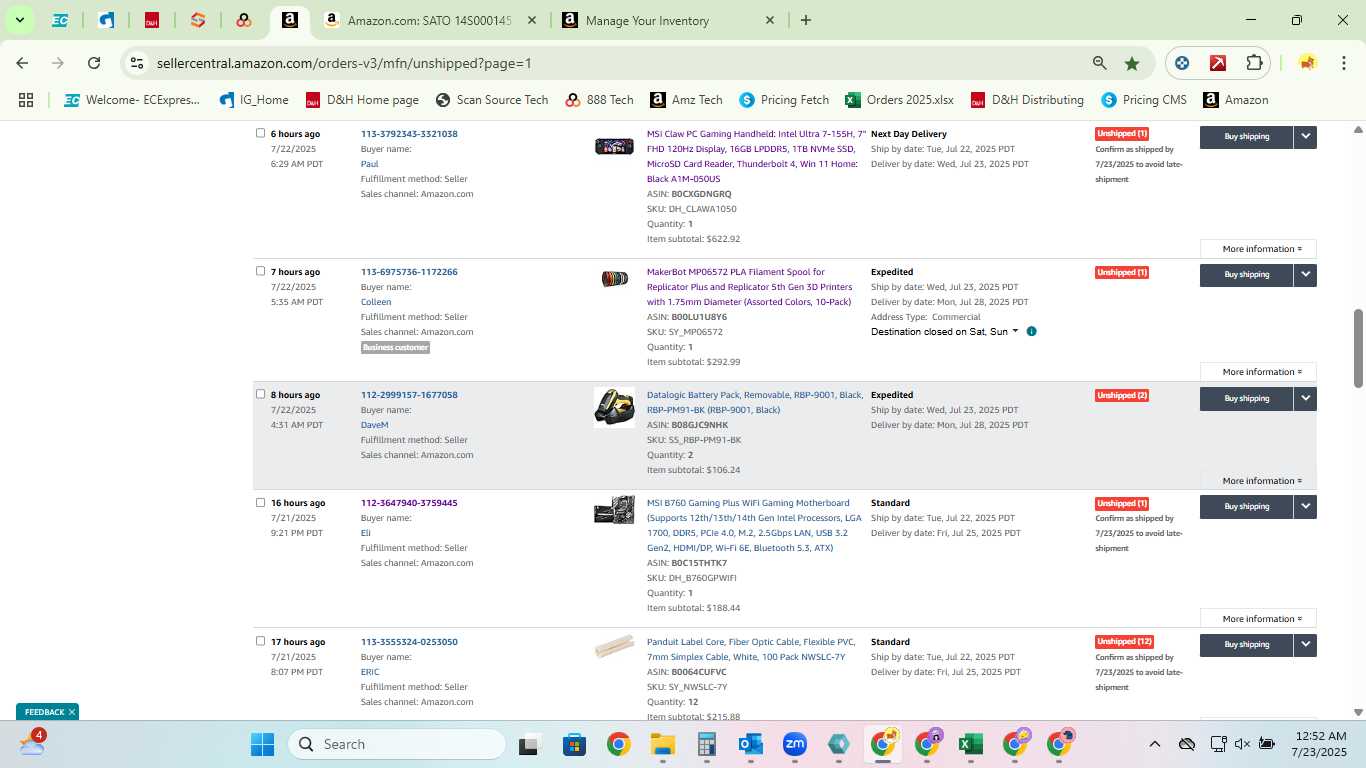Bookmark this page with the star icon
The height and width of the screenshot is (768, 1366).
point(1132,63)
